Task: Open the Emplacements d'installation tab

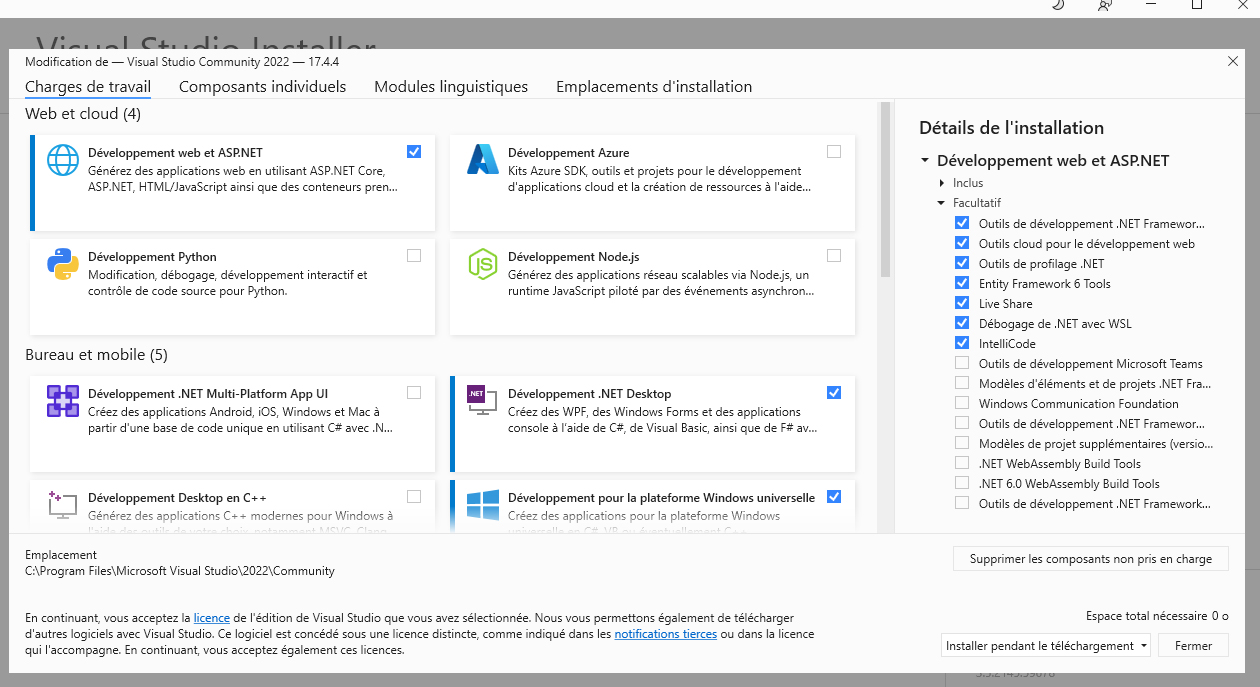Action: pyautogui.click(x=654, y=87)
